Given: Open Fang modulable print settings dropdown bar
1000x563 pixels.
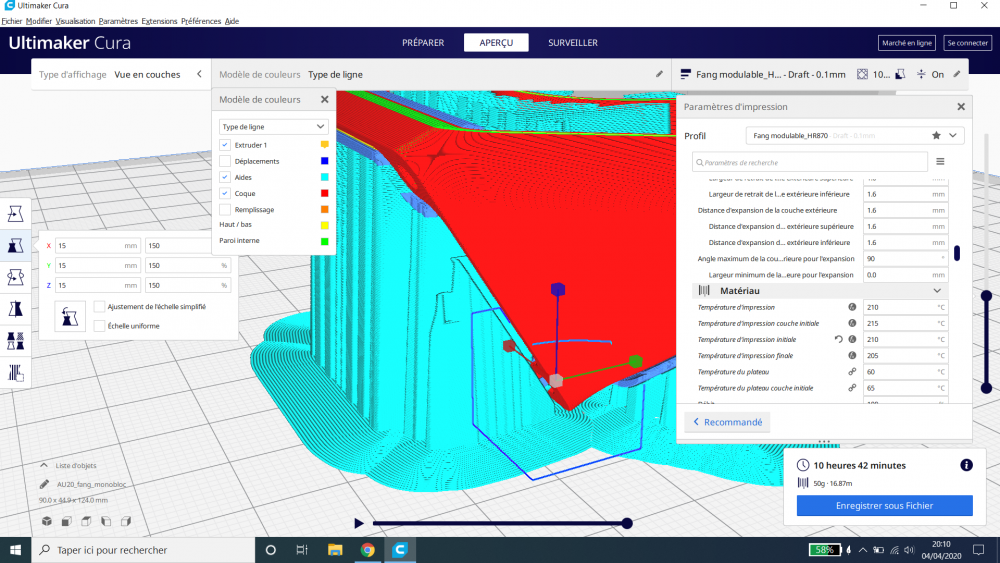Looking at the screenshot, I should 820,74.
